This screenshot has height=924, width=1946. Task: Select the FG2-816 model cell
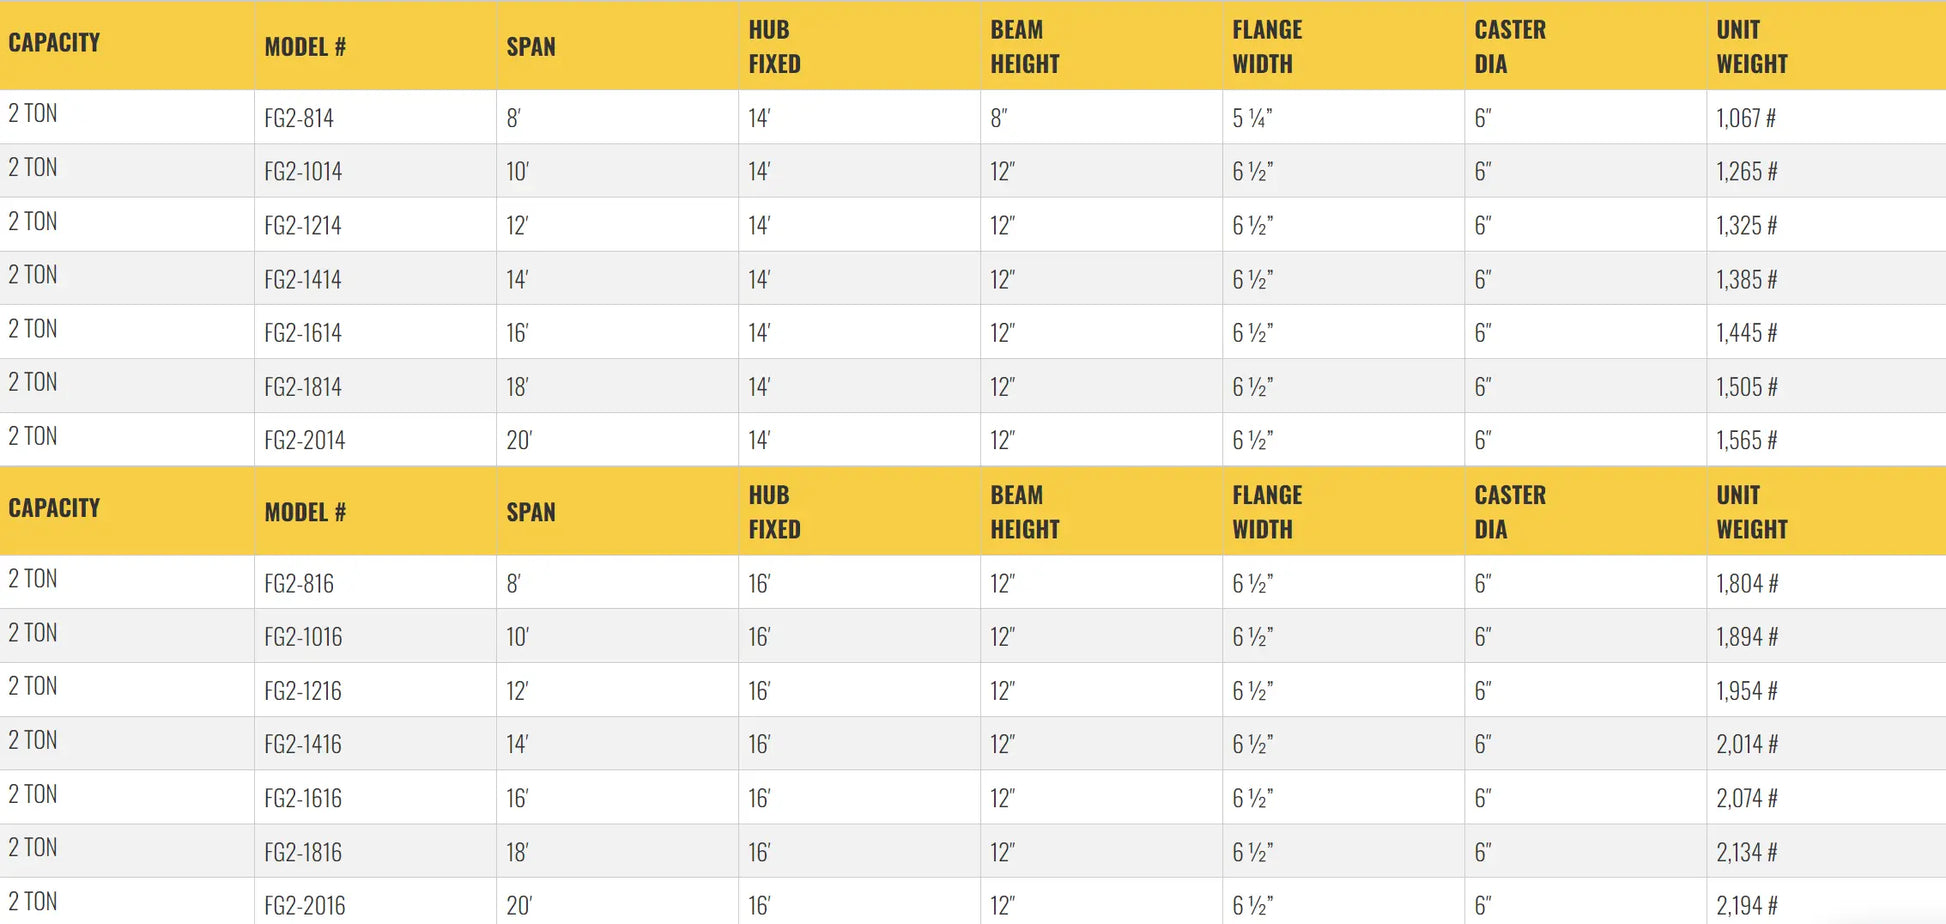(299, 584)
